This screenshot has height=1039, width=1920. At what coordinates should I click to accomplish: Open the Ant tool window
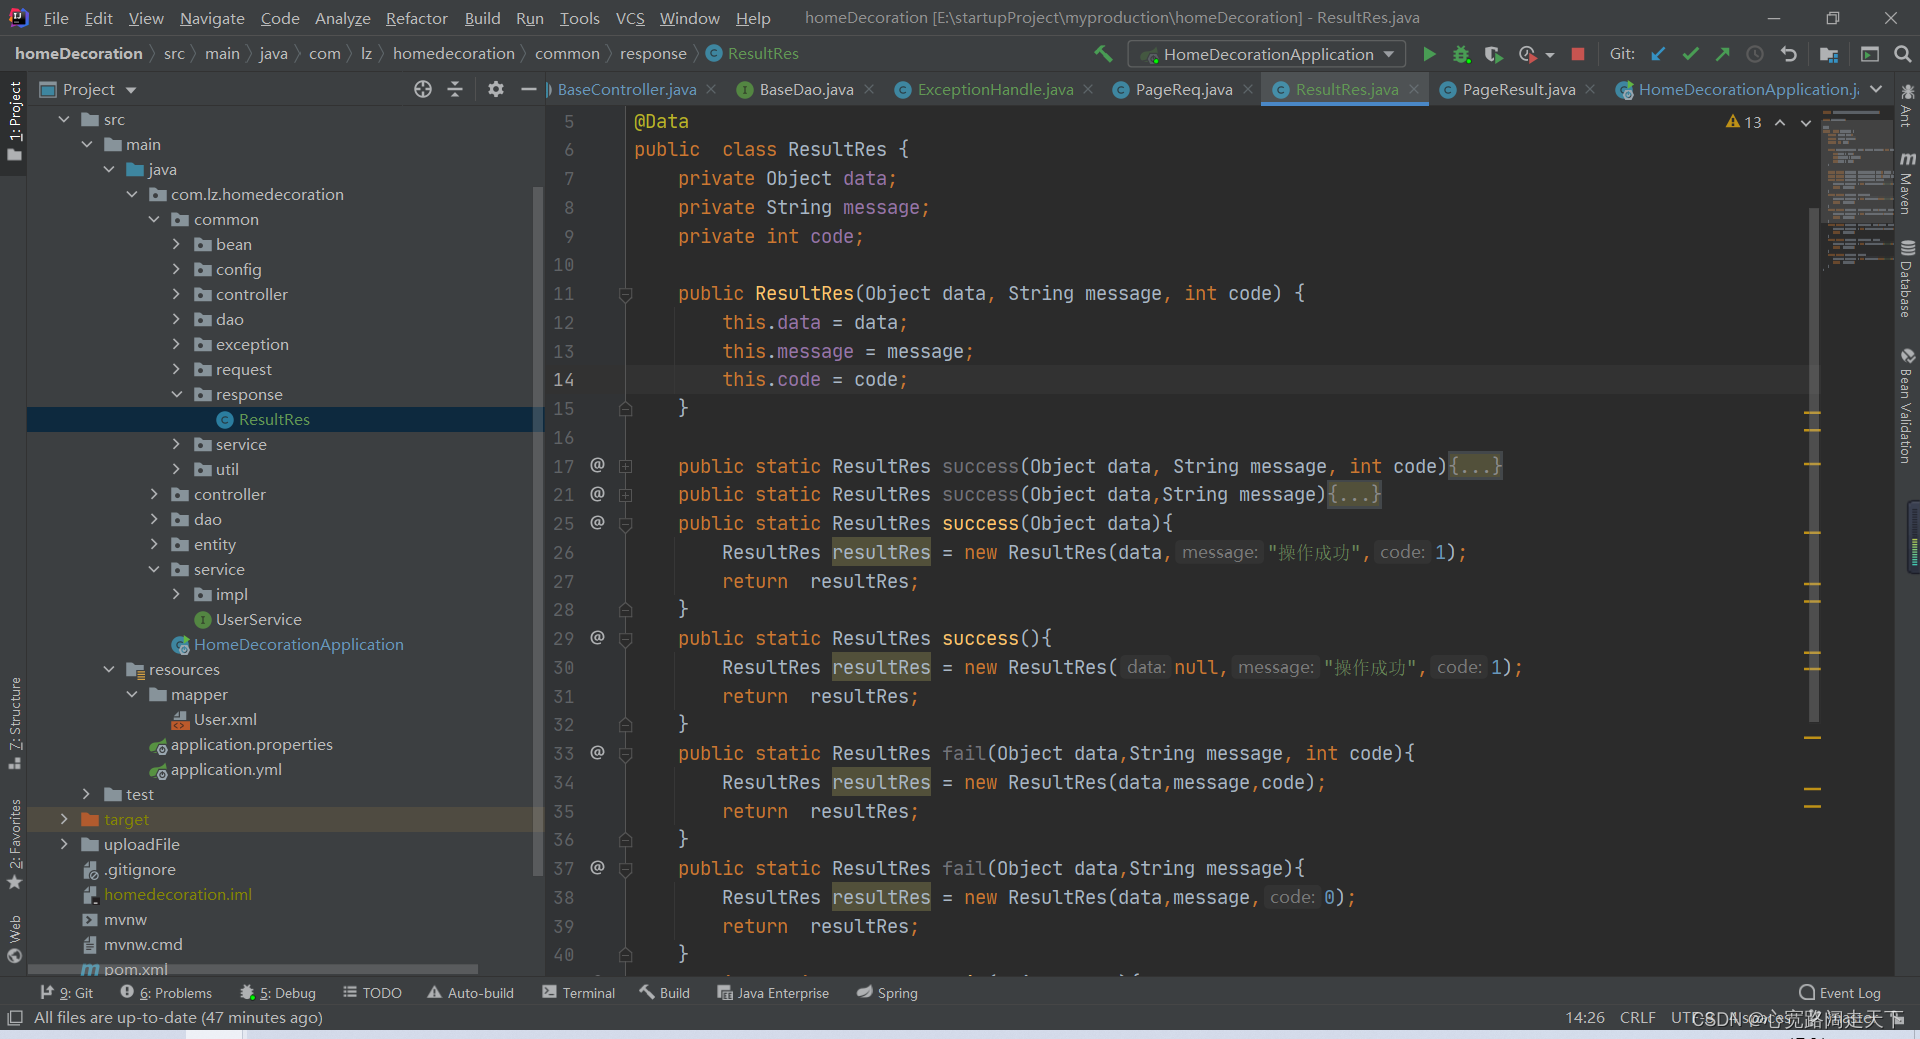[1907, 106]
